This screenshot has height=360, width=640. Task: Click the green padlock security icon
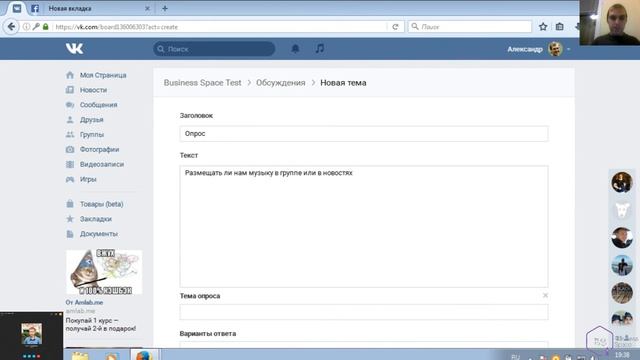pyautogui.click(x=46, y=27)
